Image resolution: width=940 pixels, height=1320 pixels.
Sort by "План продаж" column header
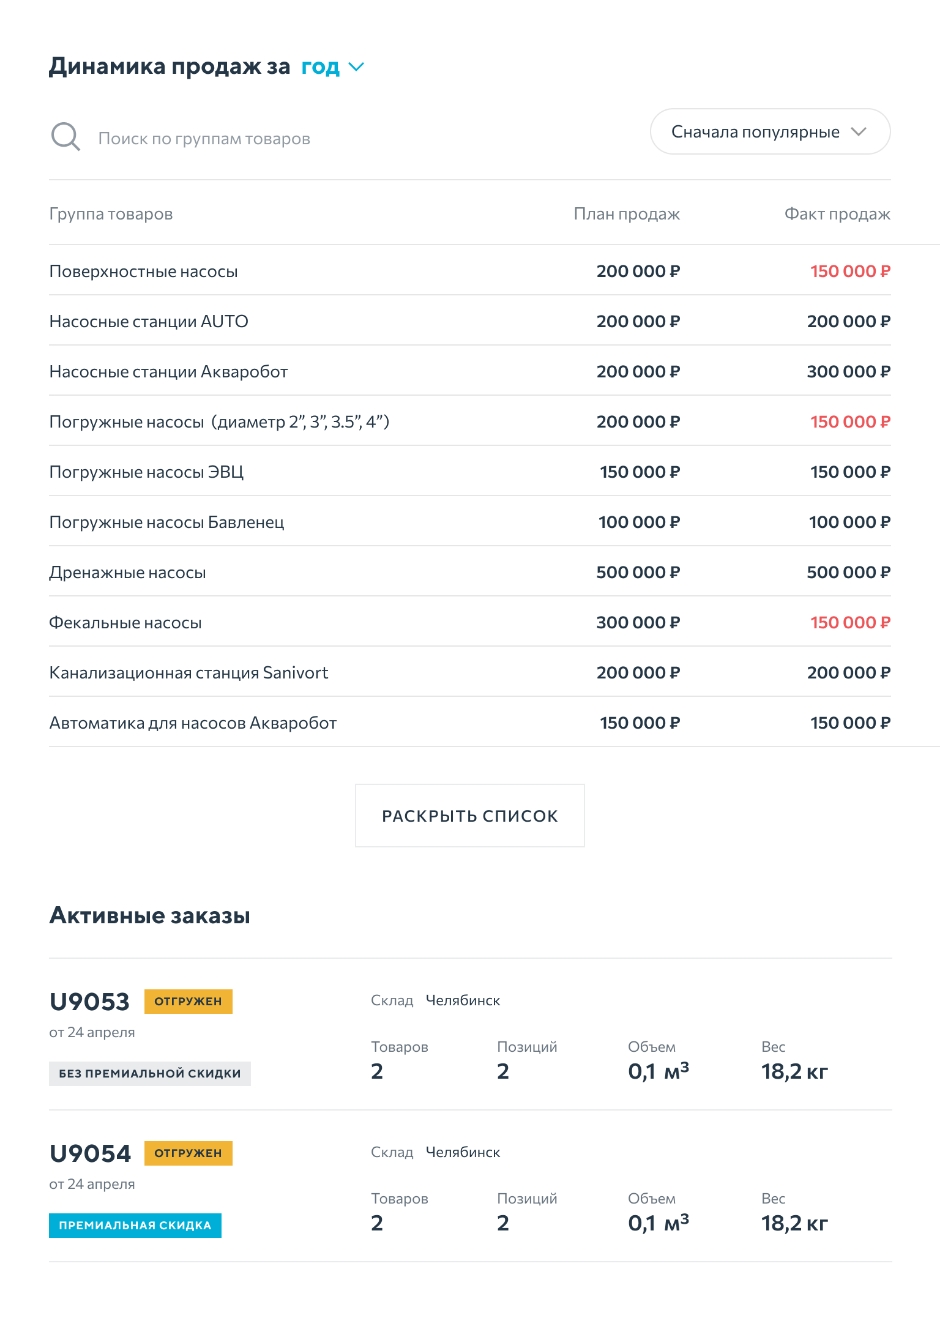[x=626, y=214]
